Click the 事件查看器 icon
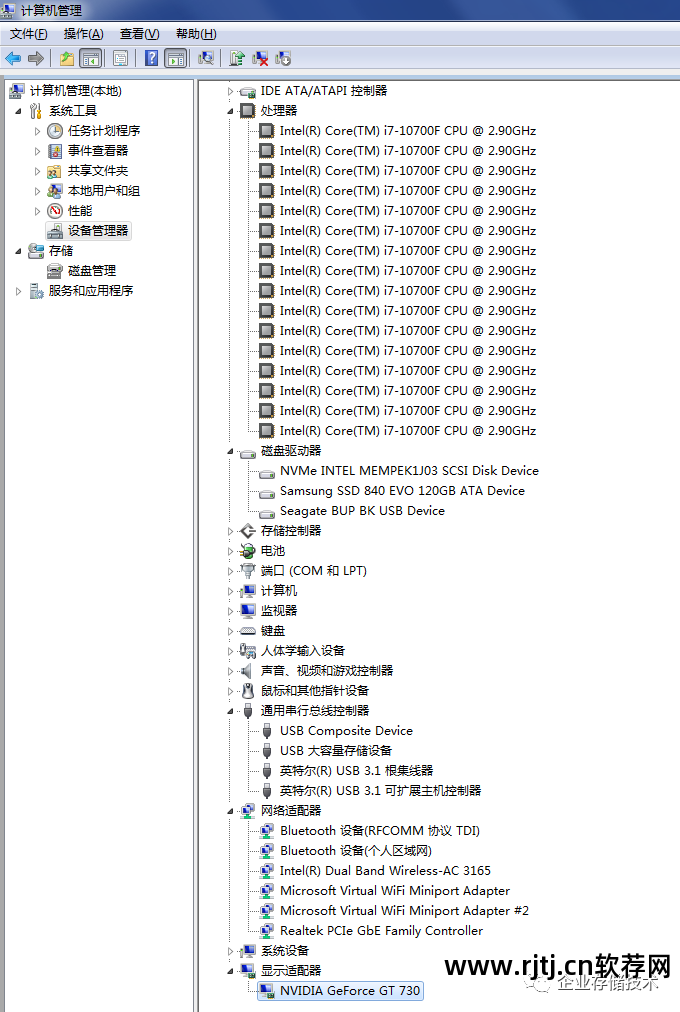Image resolution: width=680 pixels, height=1012 pixels. pos(55,151)
